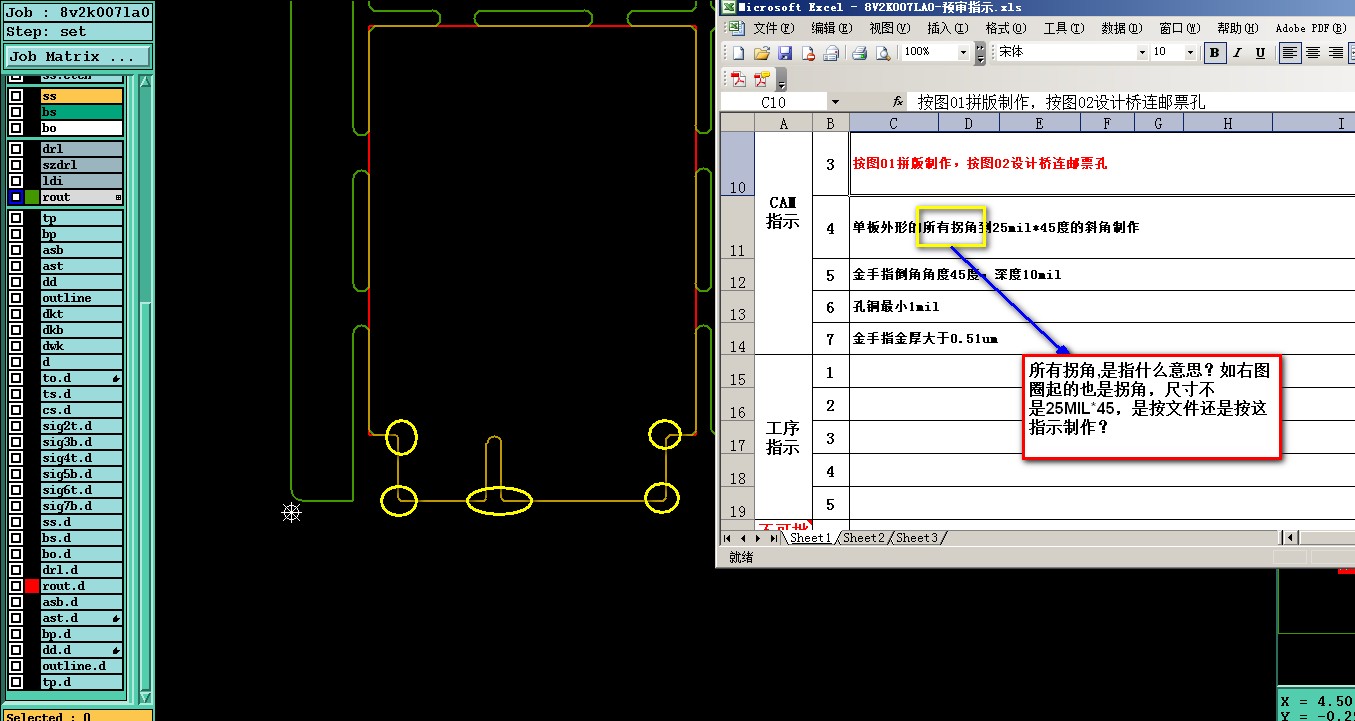Screen dimensions: 1355x721
Task: Click the outline.d layer name
Action: tap(81, 666)
